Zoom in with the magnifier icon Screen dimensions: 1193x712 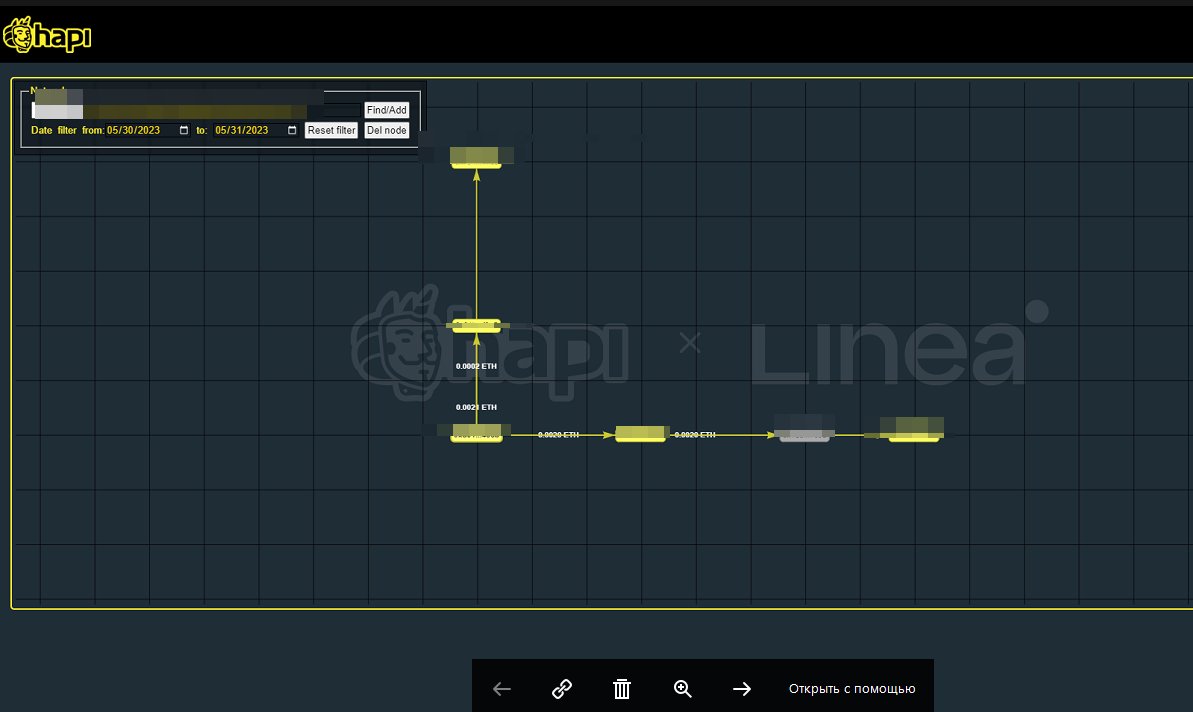682,689
